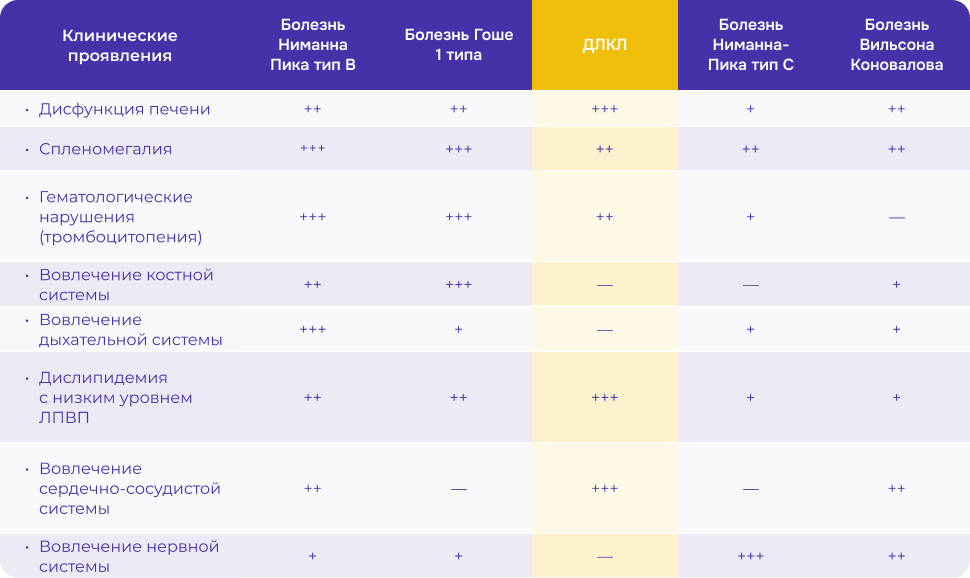970x578 pixels.
Task: Click the ДЛКЛ value for Дисфункция печени
Action: click(604, 109)
